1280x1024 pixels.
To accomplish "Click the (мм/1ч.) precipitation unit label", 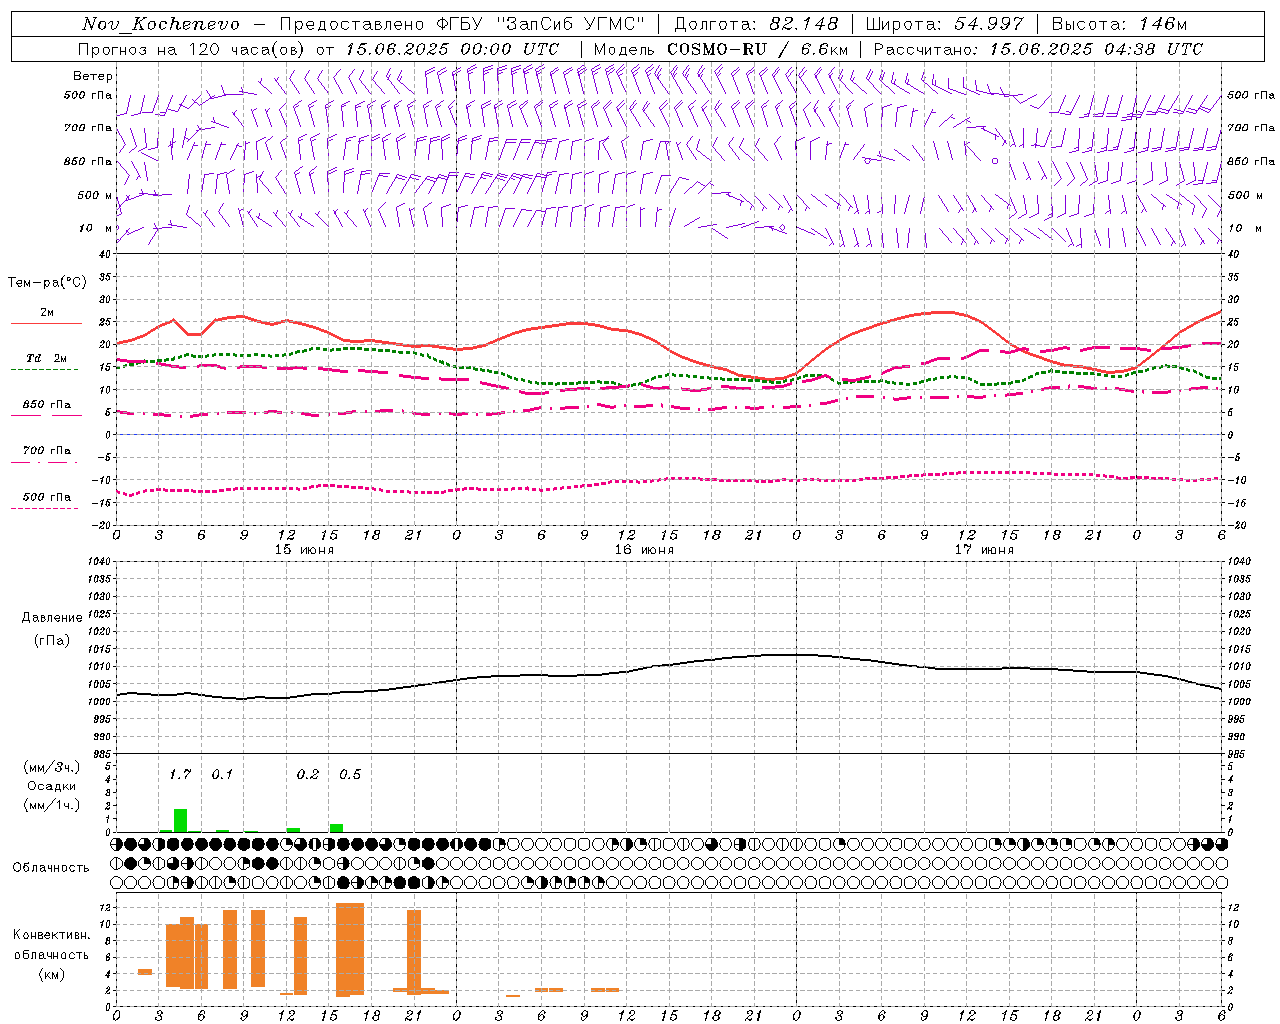I will coord(52,805).
